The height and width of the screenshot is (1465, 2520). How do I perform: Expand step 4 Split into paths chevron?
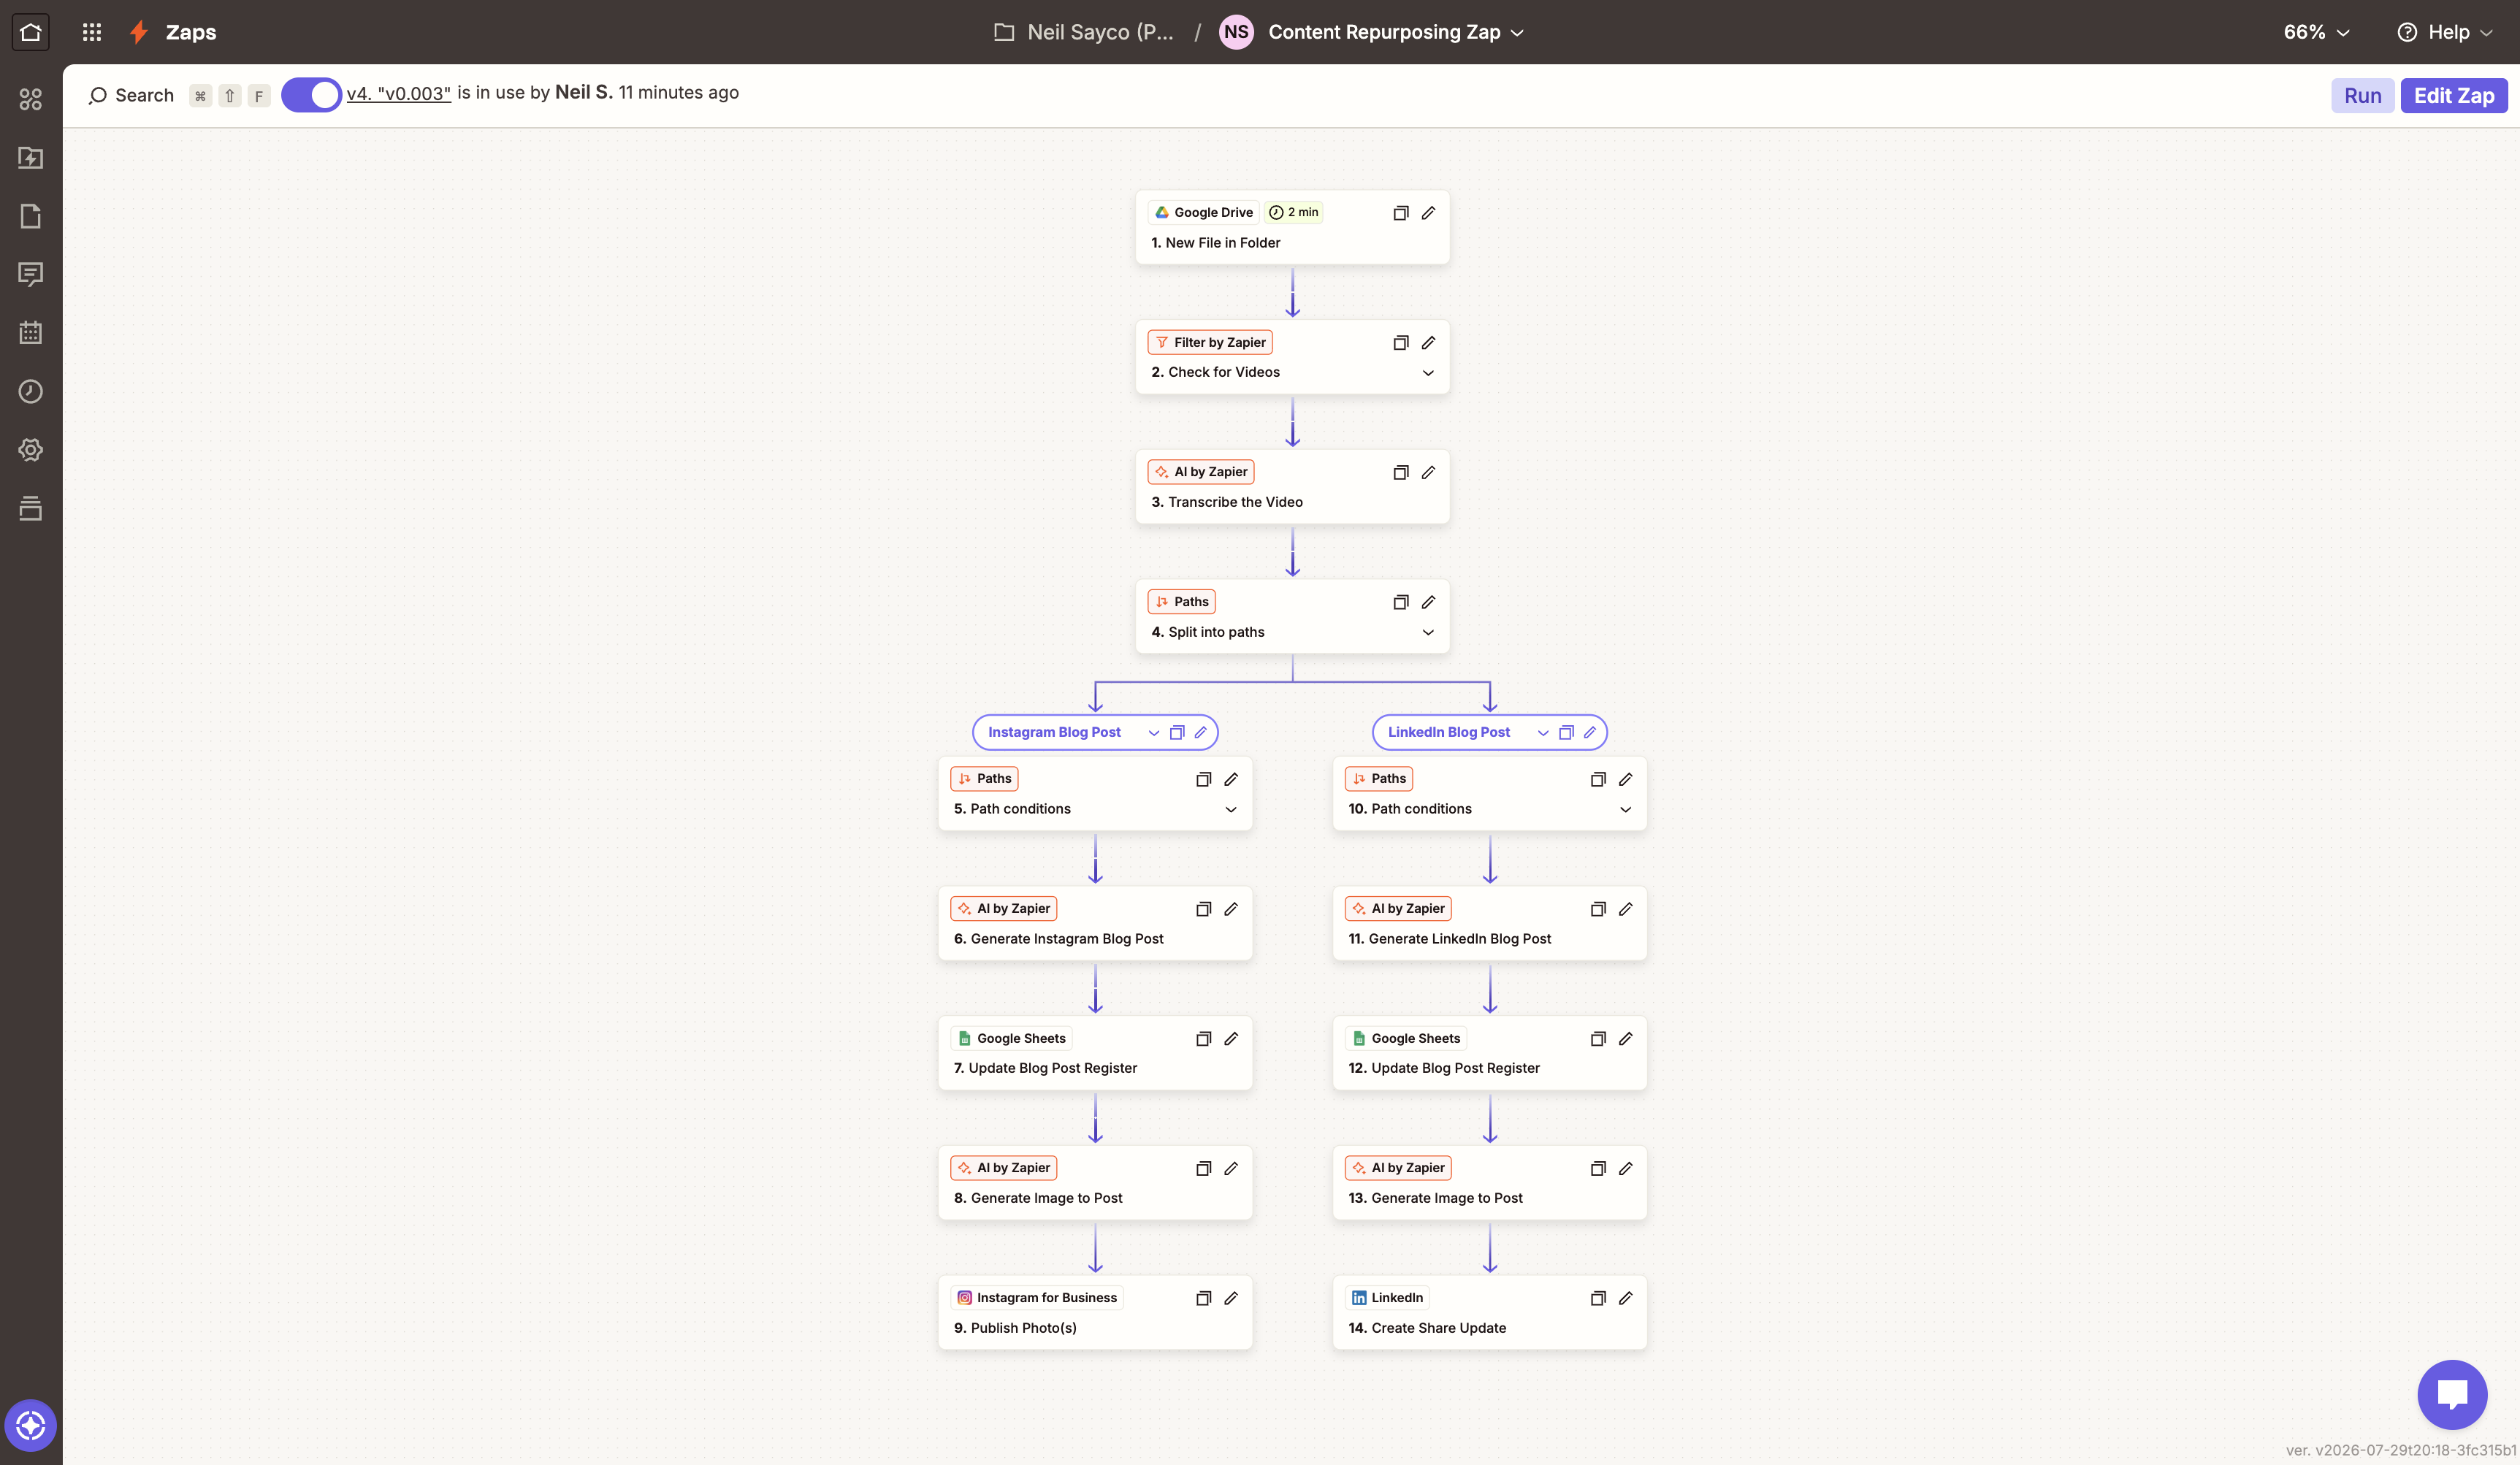click(1428, 632)
